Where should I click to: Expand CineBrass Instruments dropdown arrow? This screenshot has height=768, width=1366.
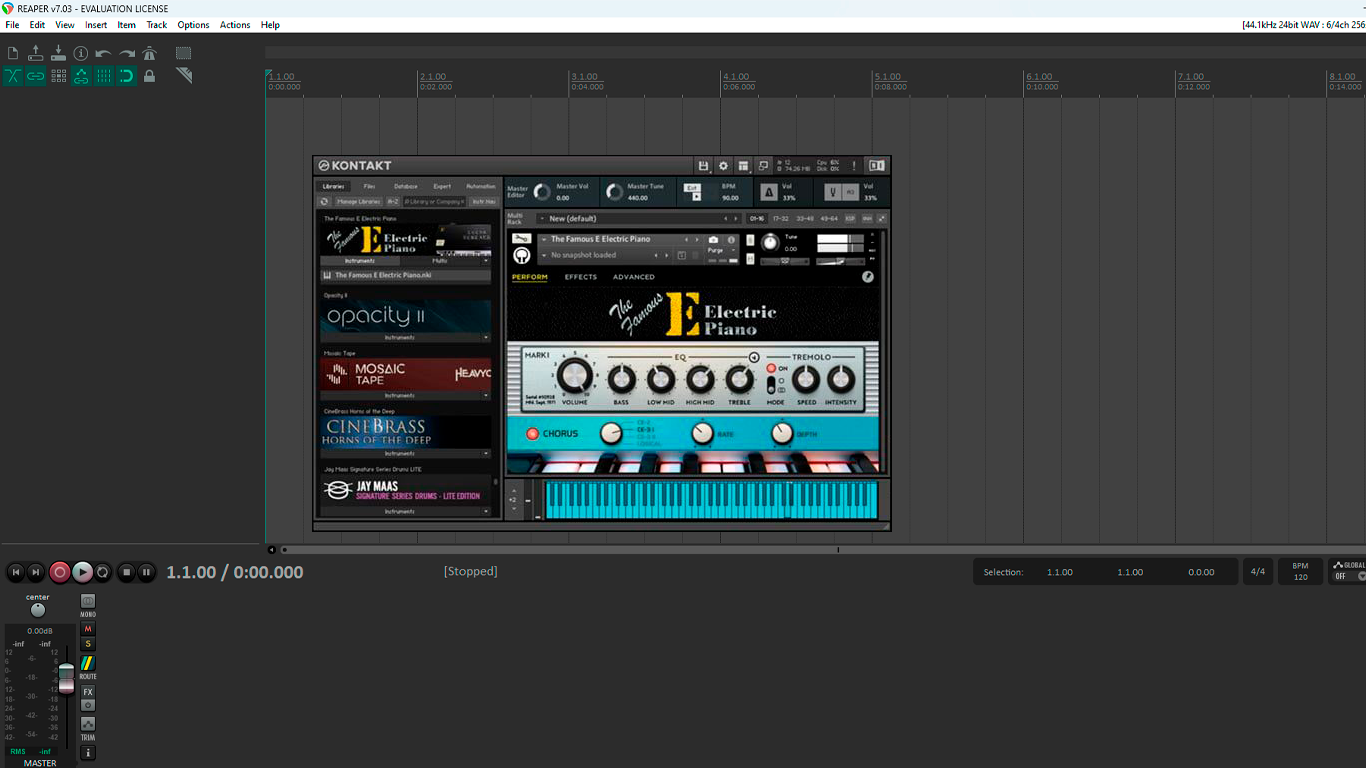pos(486,454)
